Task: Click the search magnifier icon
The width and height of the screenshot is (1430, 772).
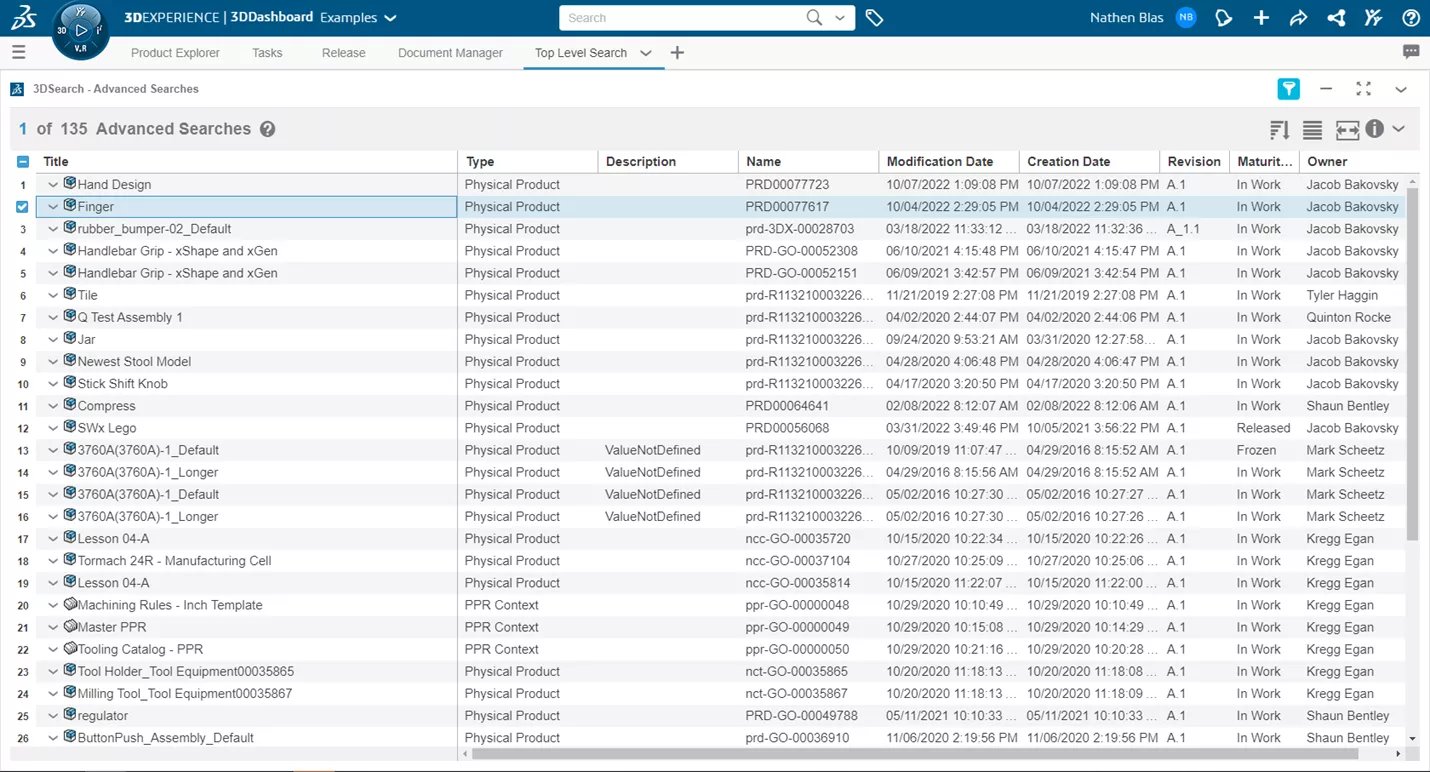Action: (x=815, y=18)
